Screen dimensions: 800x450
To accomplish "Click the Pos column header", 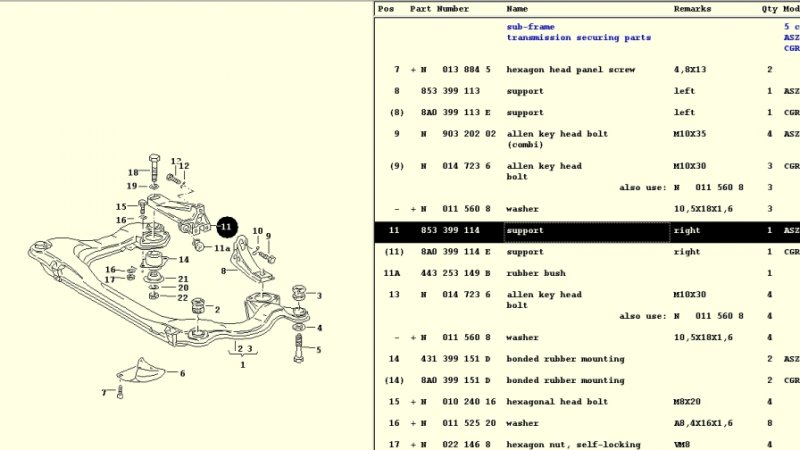I will [386, 9].
